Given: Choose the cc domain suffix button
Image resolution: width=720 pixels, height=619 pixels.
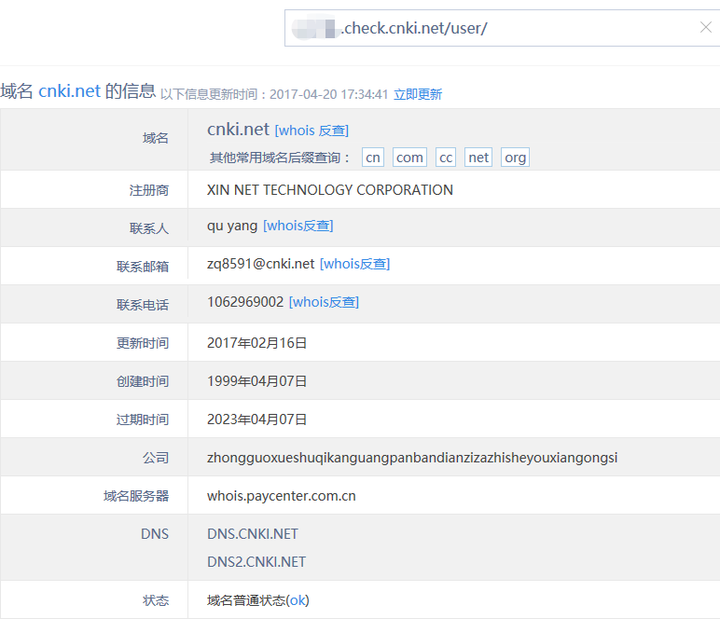Looking at the screenshot, I should pos(446,158).
